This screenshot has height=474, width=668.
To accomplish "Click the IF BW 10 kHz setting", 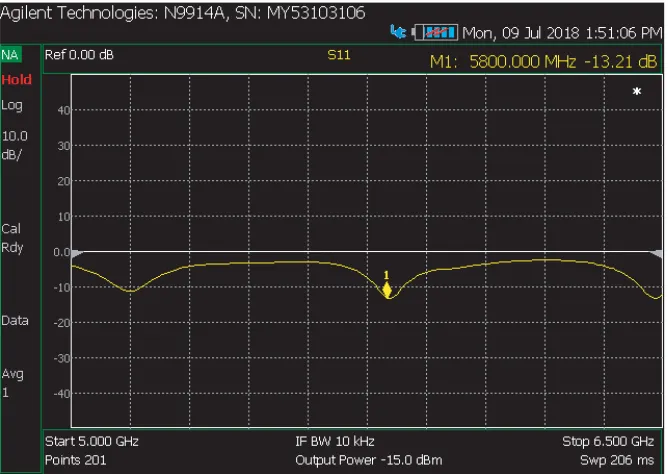I will click(335, 441).
